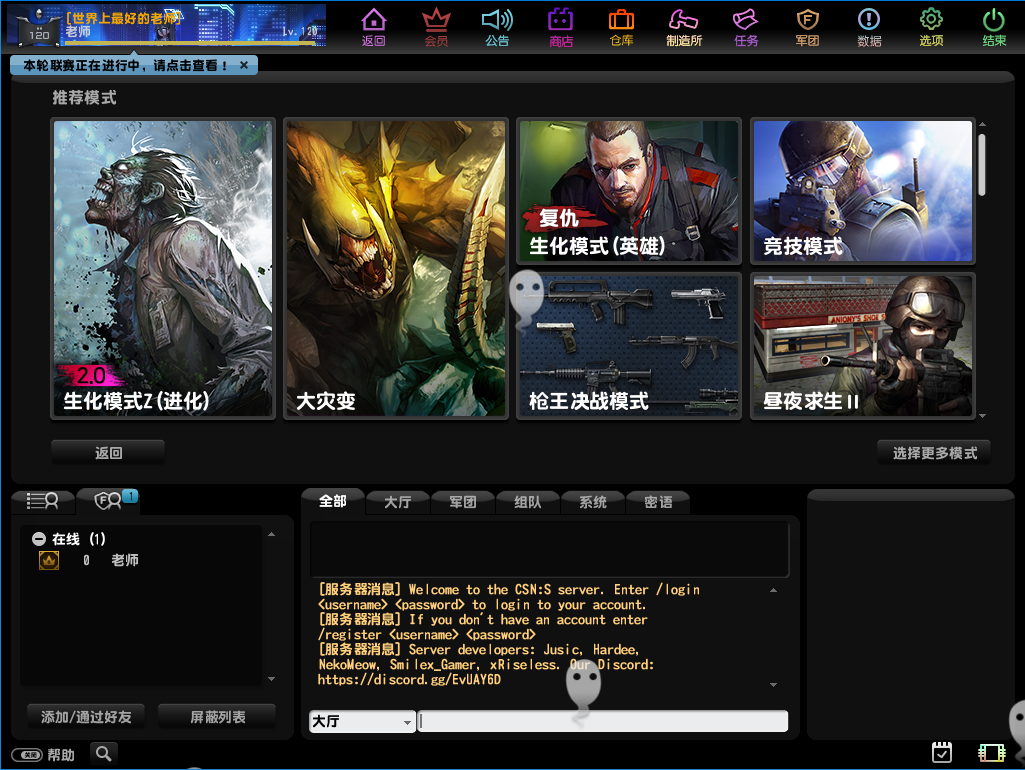Open the film strip replay icon

click(x=992, y=753)
